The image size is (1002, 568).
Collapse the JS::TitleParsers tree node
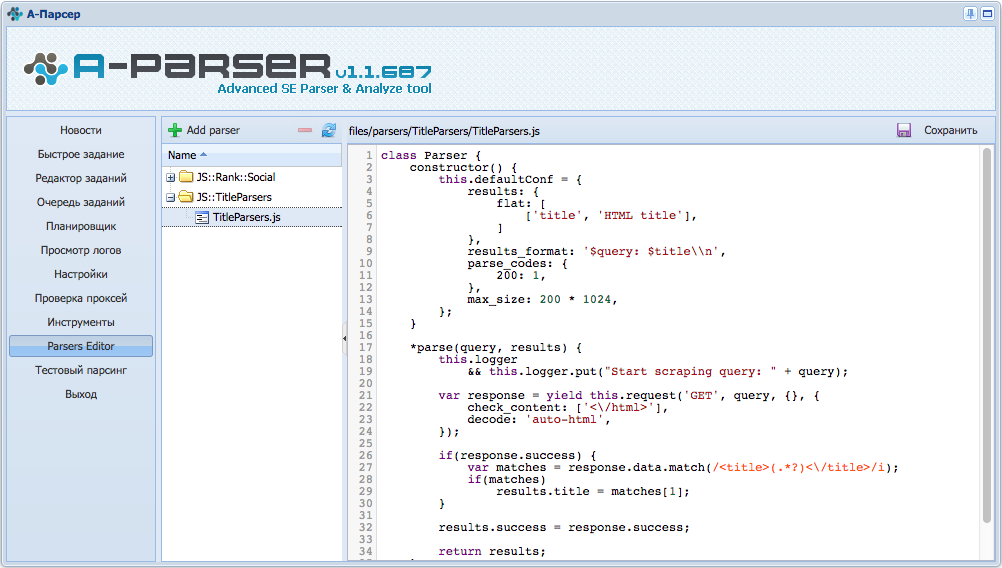[171, 197]
